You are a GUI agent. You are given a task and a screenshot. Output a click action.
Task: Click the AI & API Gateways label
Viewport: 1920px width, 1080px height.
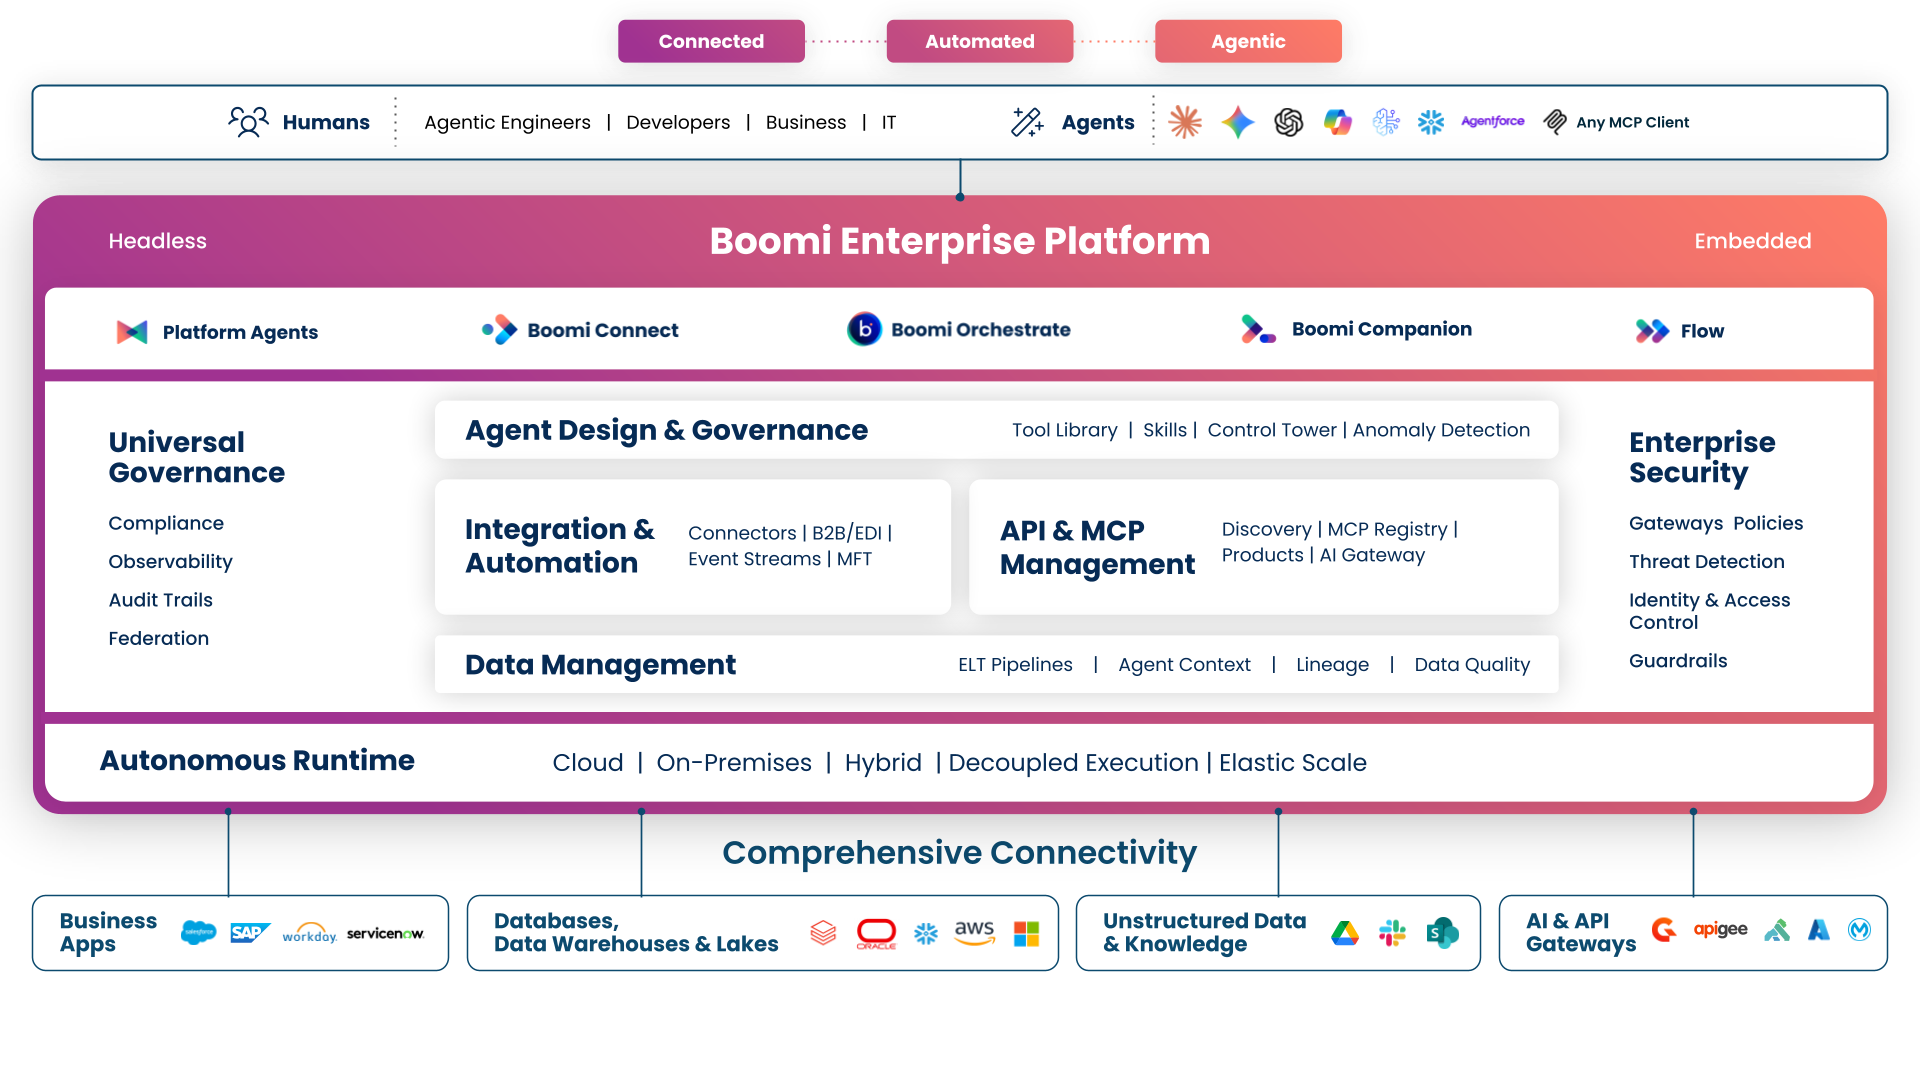tap(1581, 932)
